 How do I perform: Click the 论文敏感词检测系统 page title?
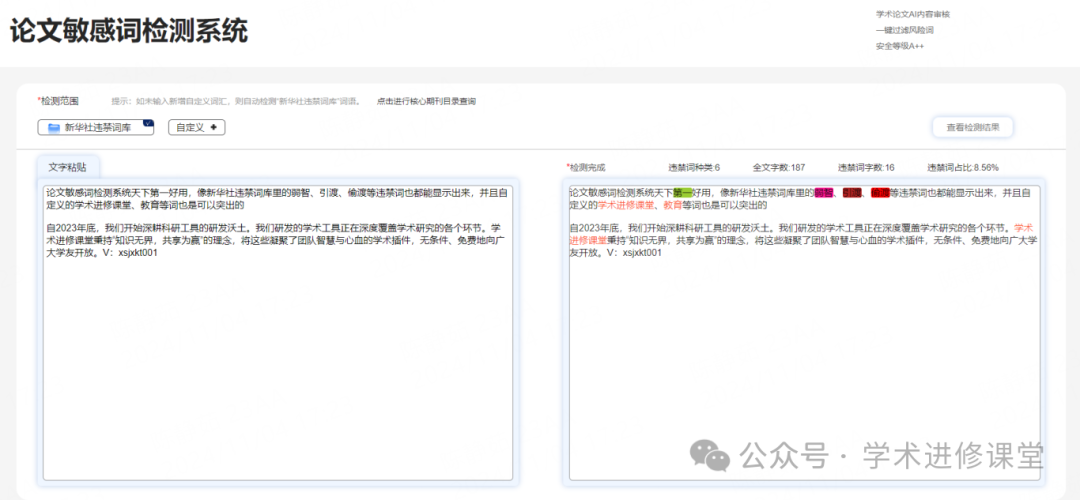pos(129,31)
